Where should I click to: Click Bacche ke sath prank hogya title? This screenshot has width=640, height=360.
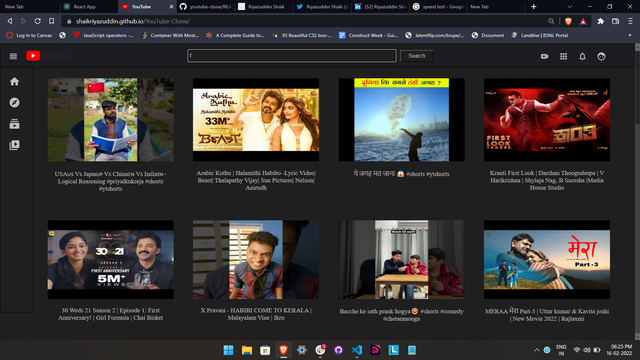click(x=402, y=315)
